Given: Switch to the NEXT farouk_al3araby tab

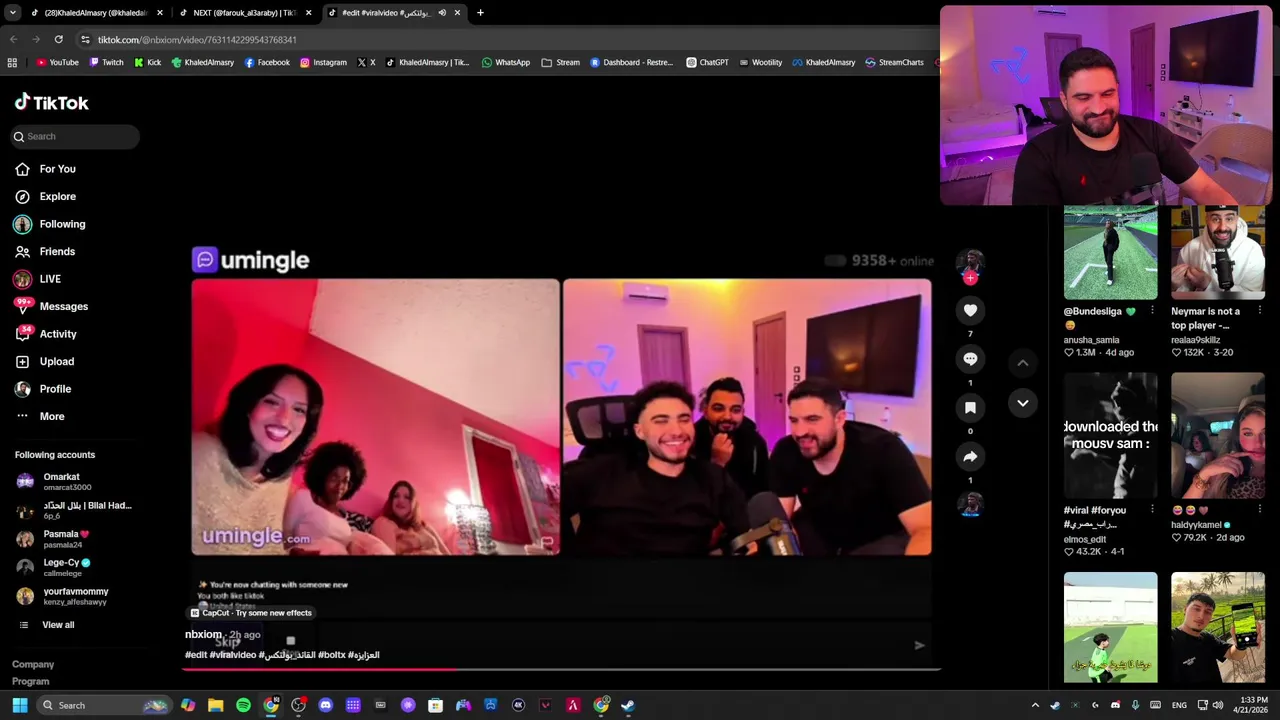Looking at the screenshot, I should click(245, 13).
